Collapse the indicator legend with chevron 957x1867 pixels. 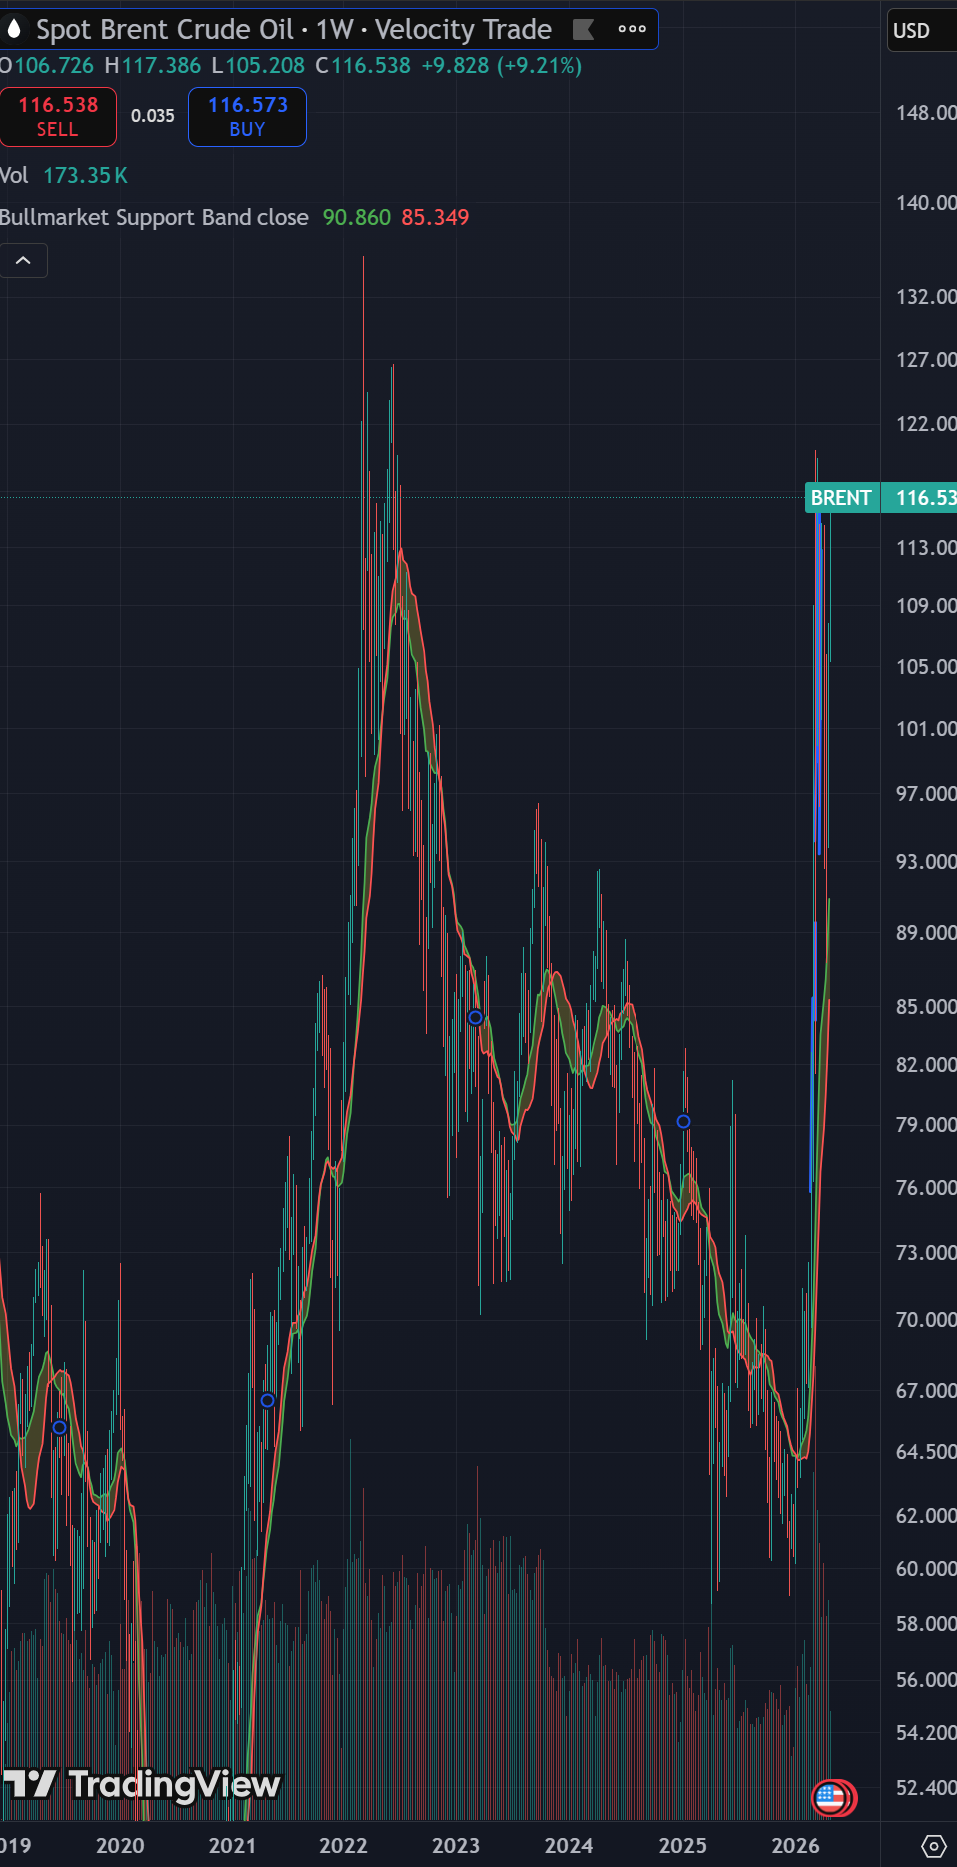pyautogui.click(x=24, y=261)
